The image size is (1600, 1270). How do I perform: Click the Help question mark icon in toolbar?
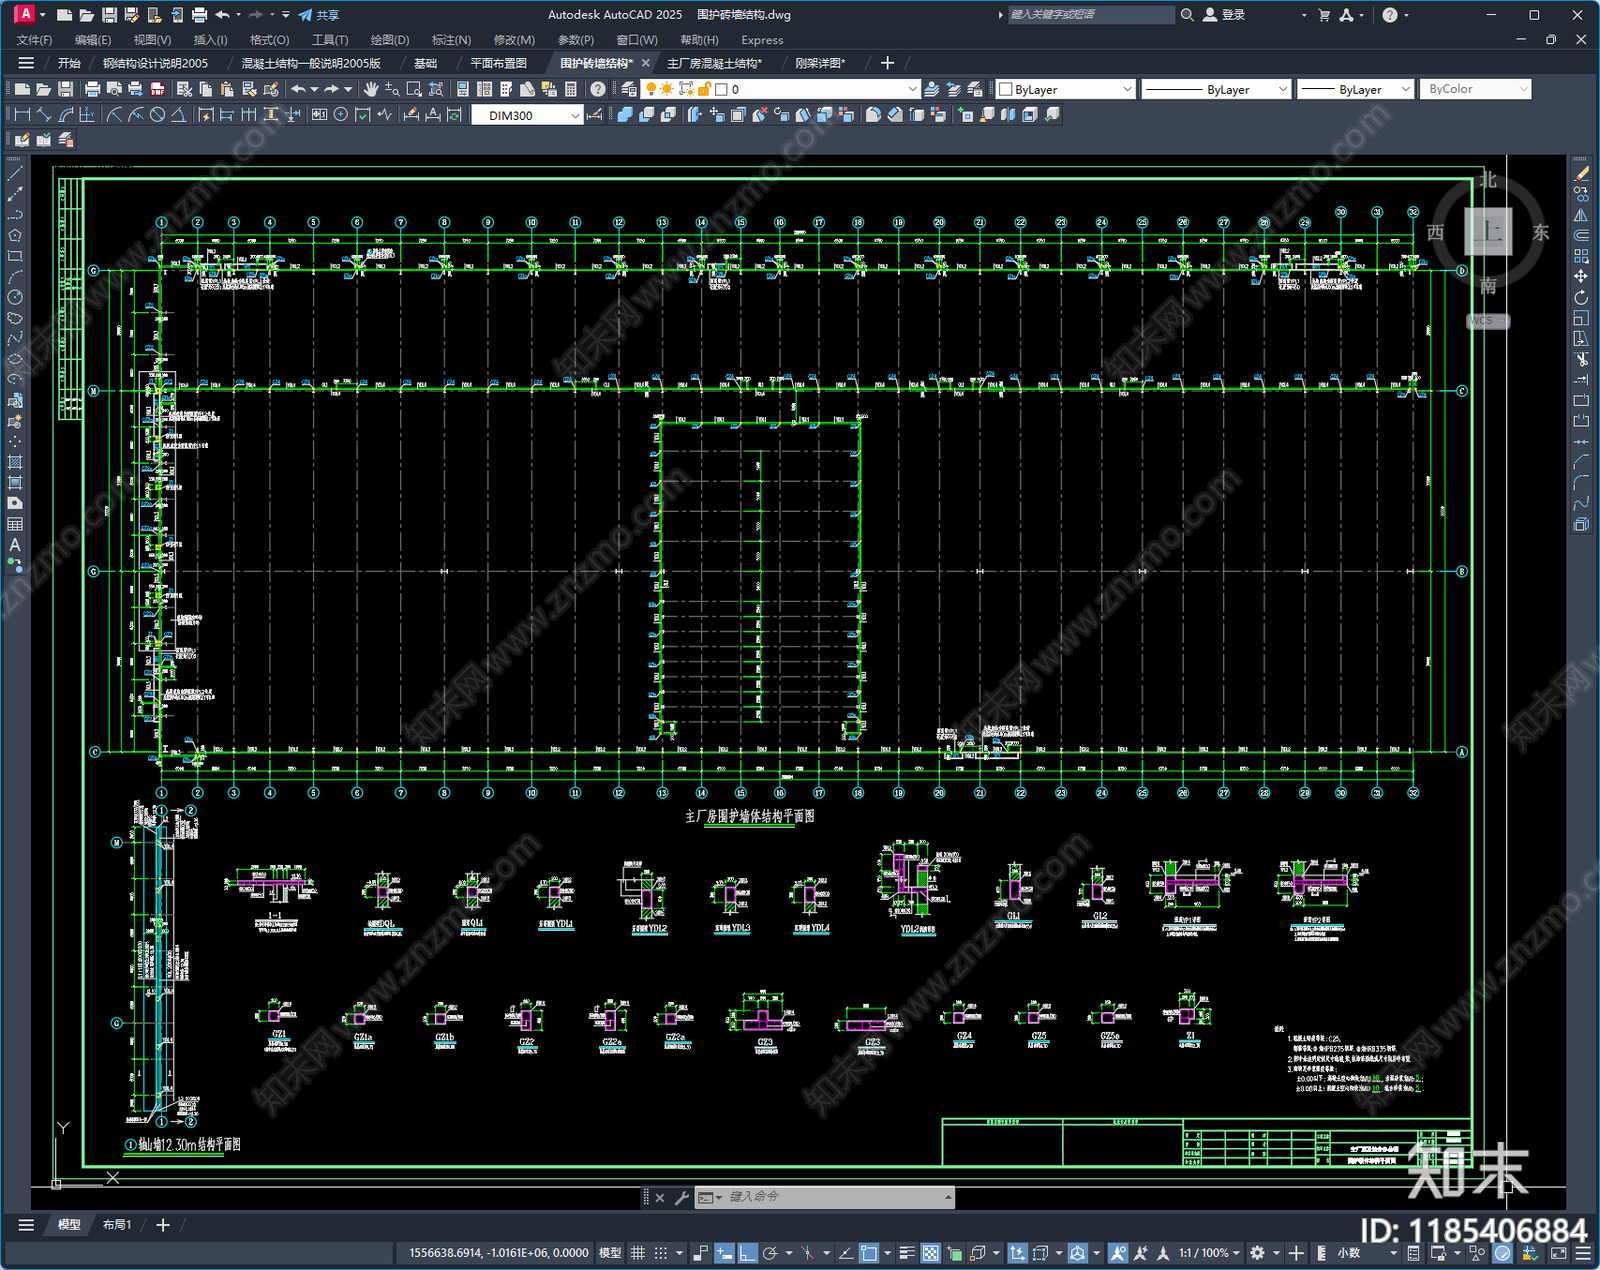598,89
